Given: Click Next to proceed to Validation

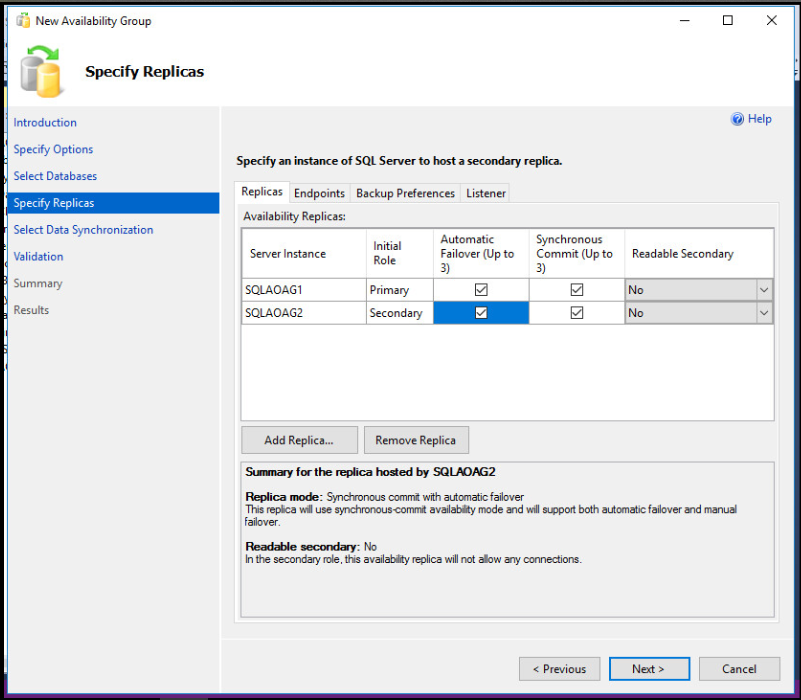Looking at the screenshot, I should coord(649,668).
